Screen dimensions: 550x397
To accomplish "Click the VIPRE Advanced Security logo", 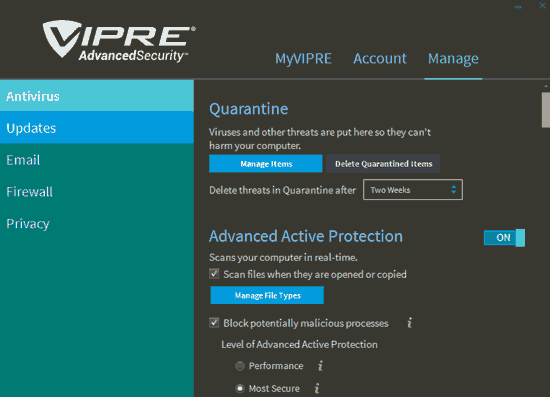I will pyautogui.click(x=119, y=42).
